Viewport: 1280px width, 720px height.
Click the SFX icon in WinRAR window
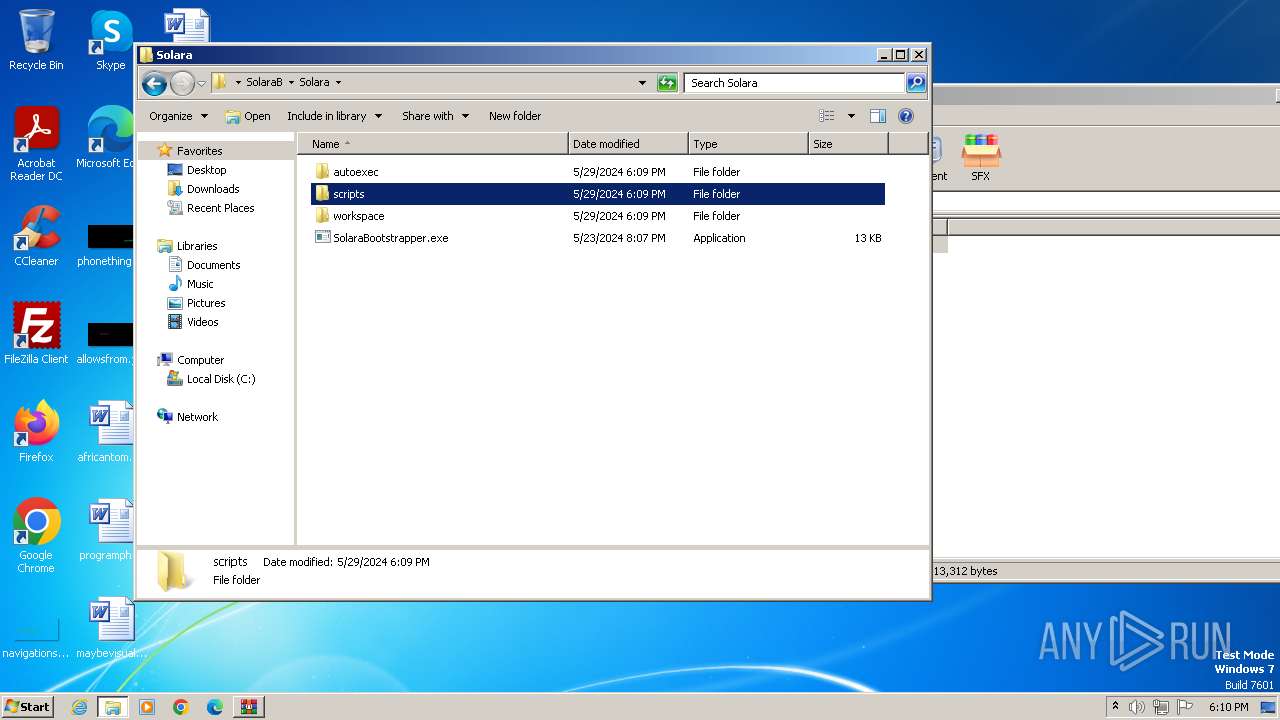pyautogui.click(x=980, y=158)
